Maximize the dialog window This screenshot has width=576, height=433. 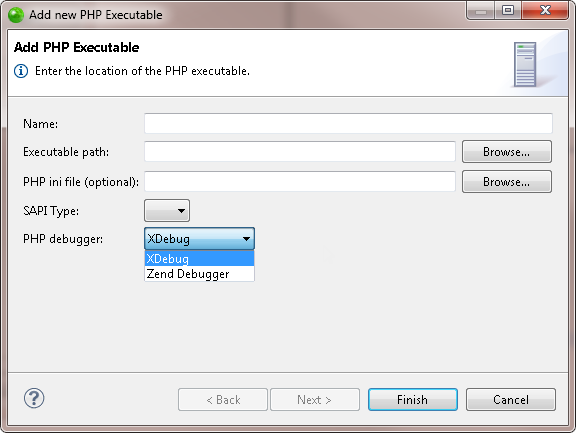tap(508, 10)
